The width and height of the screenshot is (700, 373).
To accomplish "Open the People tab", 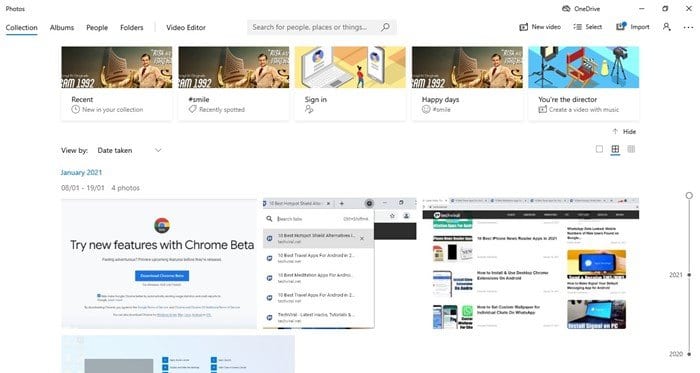I will 97,27.
